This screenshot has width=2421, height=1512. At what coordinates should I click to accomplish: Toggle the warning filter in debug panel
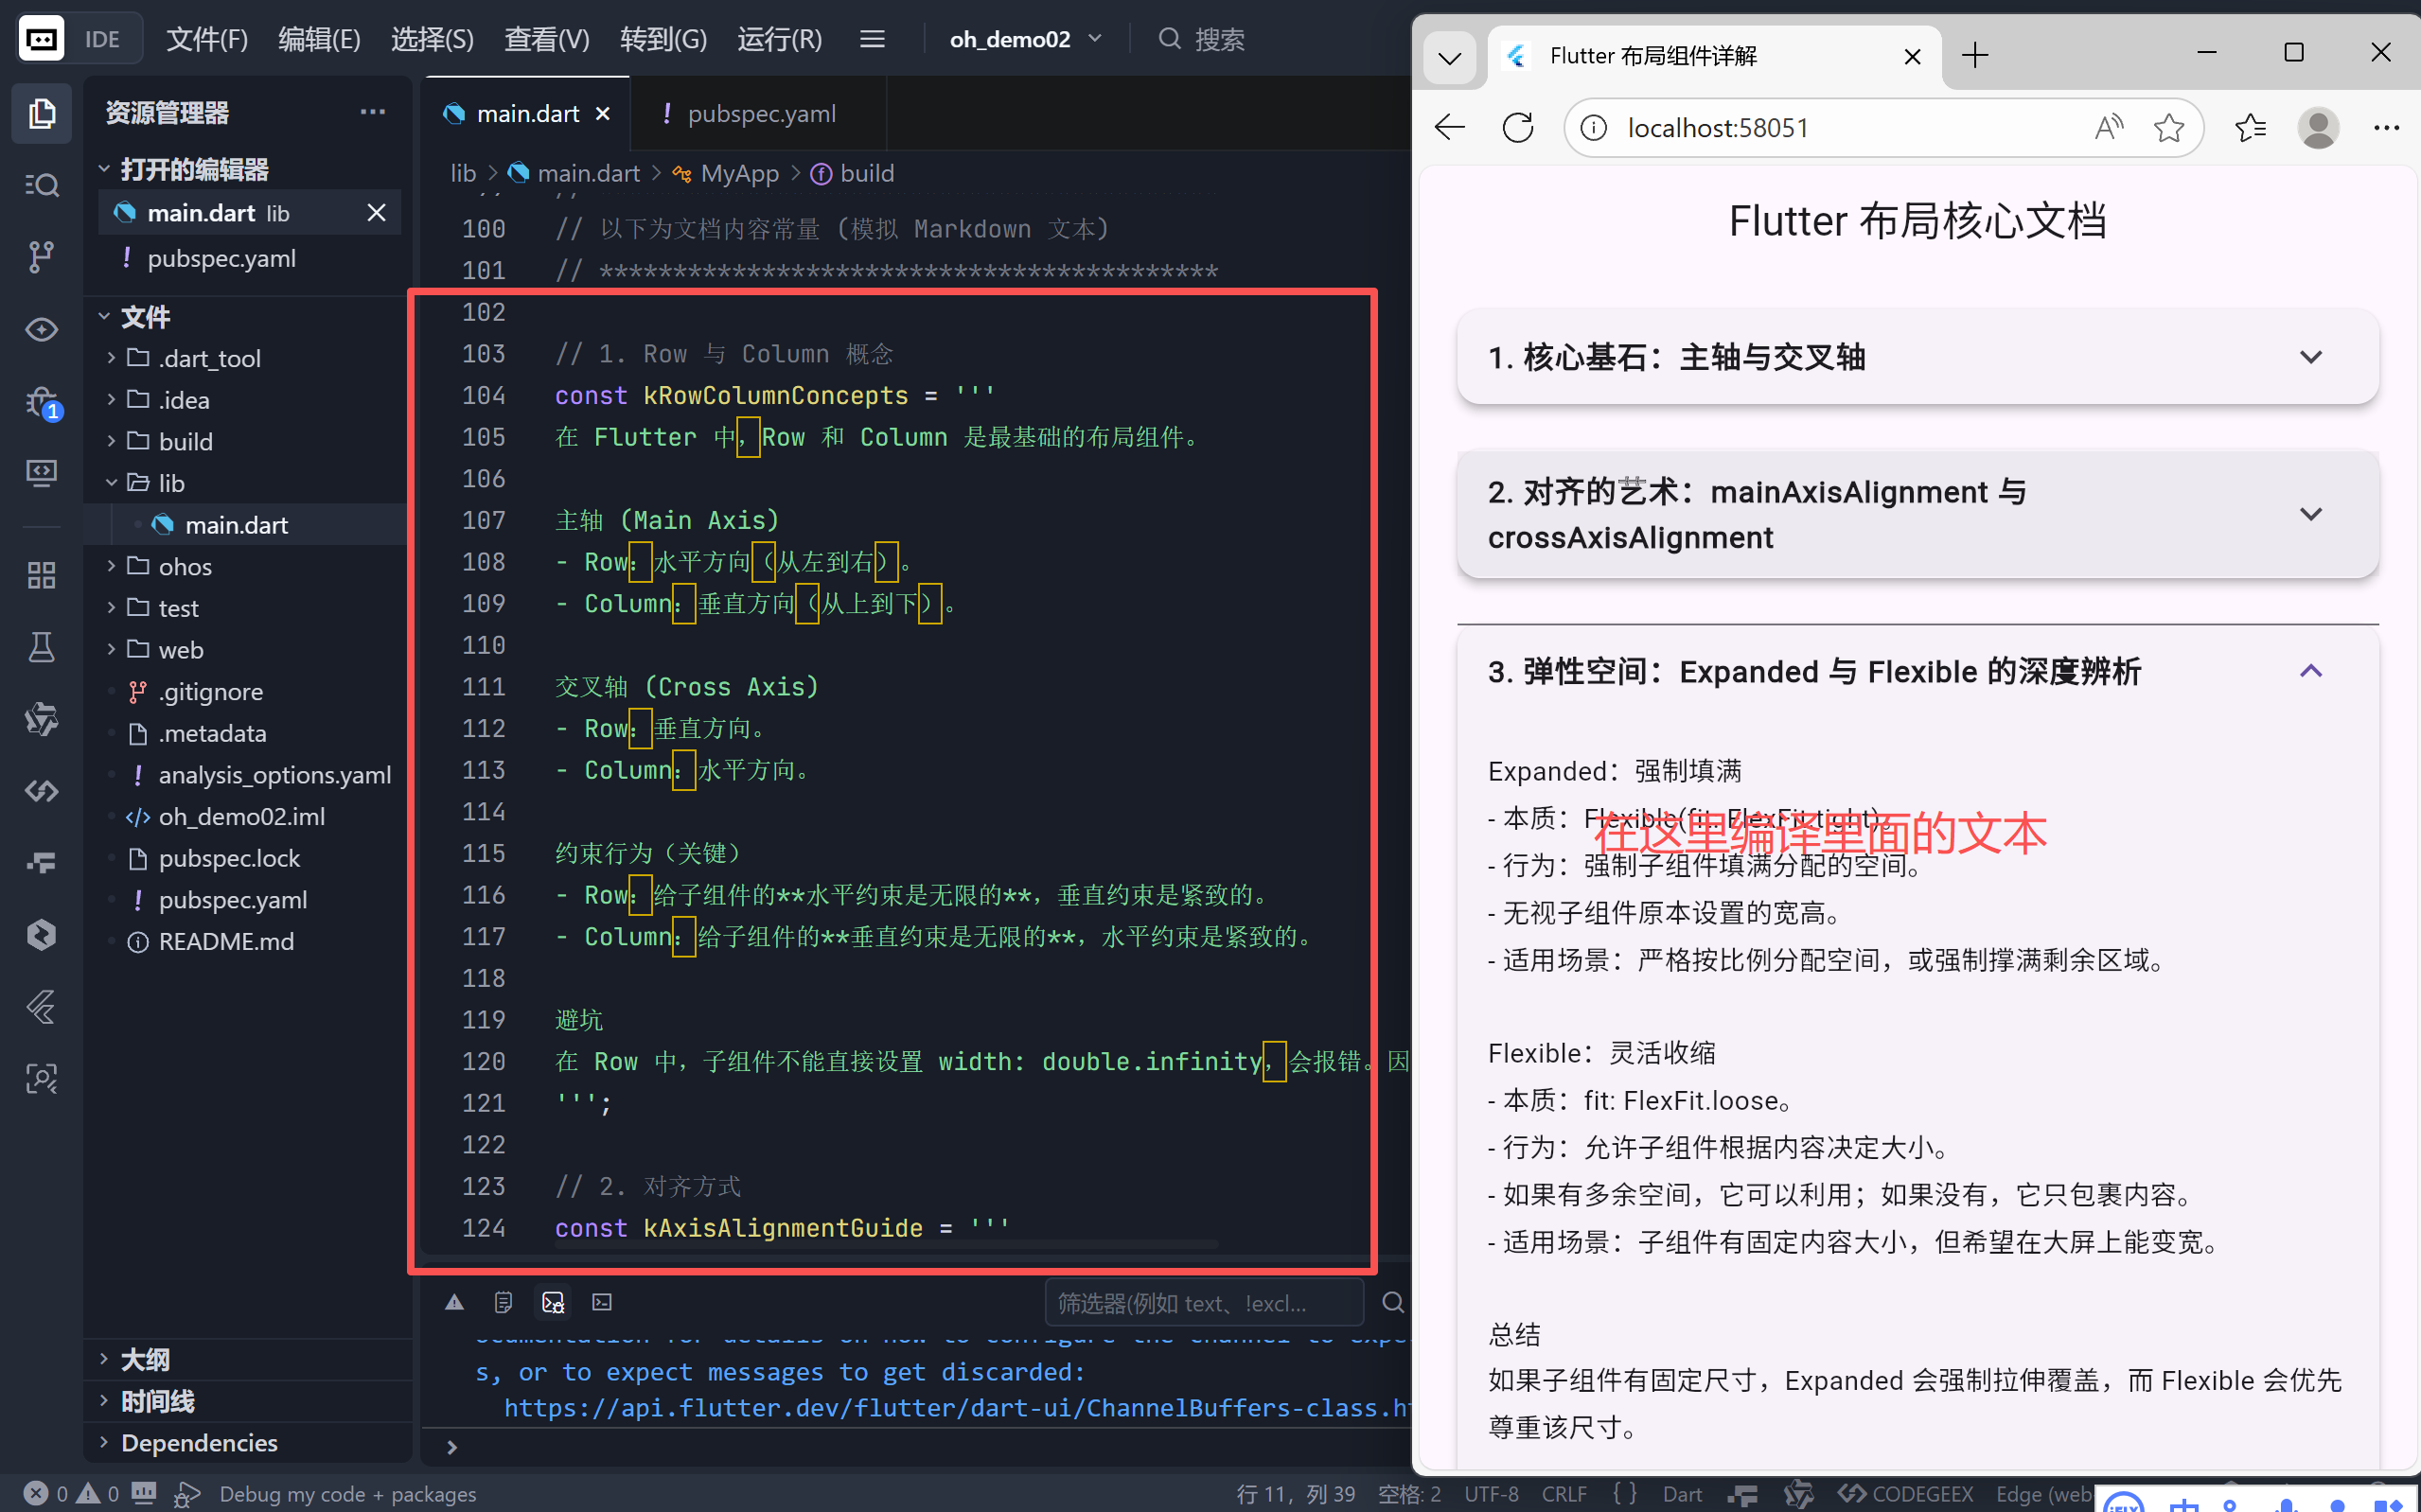[x=455, y=1301]
